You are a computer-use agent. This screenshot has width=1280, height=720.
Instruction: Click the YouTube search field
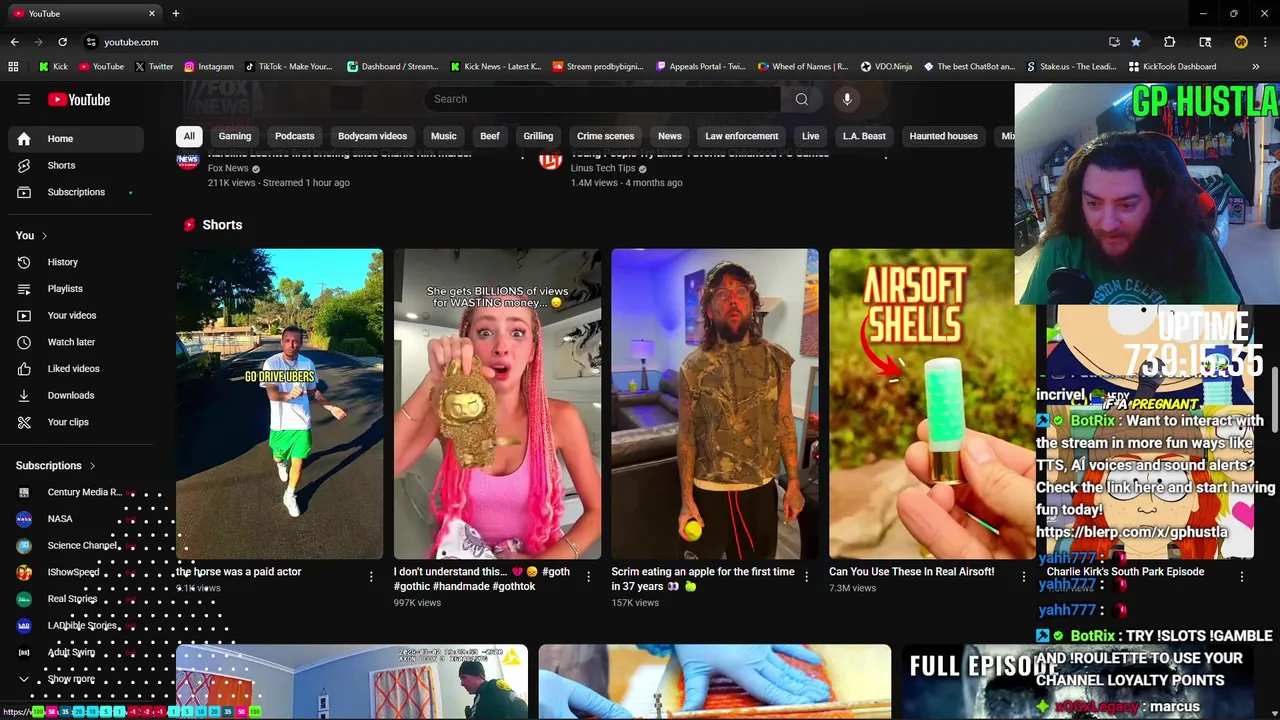pyautogui.click(x=603, y=99)
